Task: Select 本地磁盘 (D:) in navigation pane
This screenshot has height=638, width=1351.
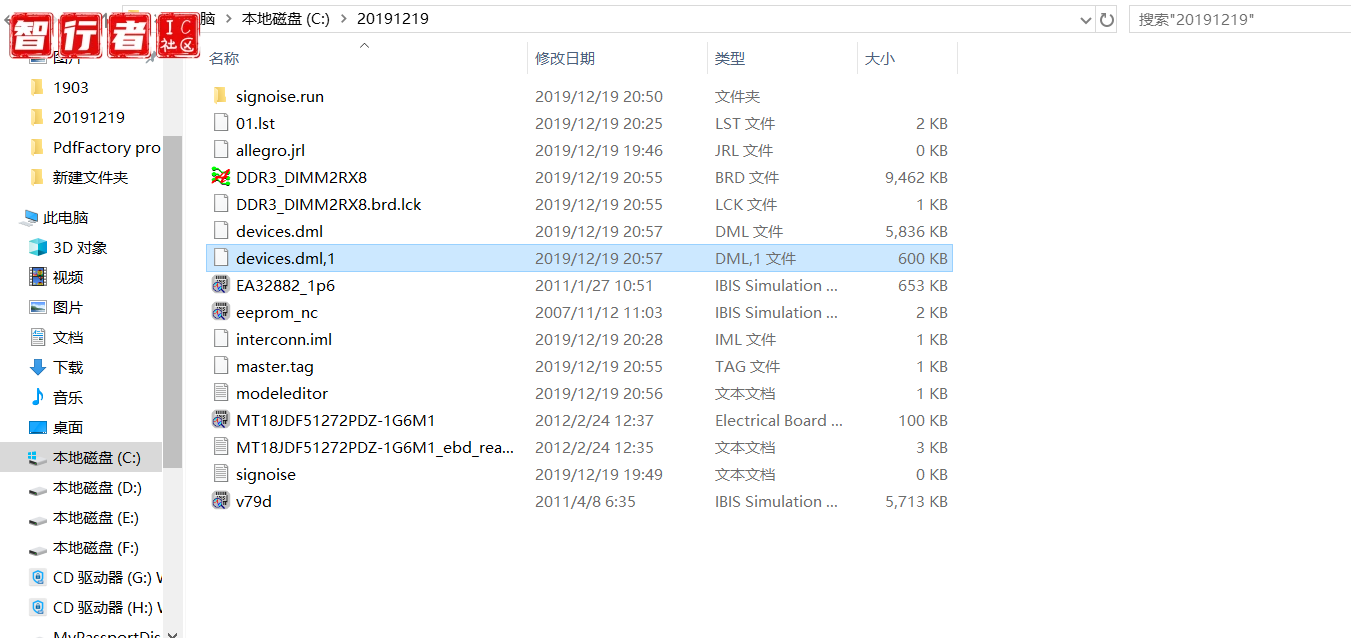Action: pos(97,488)
